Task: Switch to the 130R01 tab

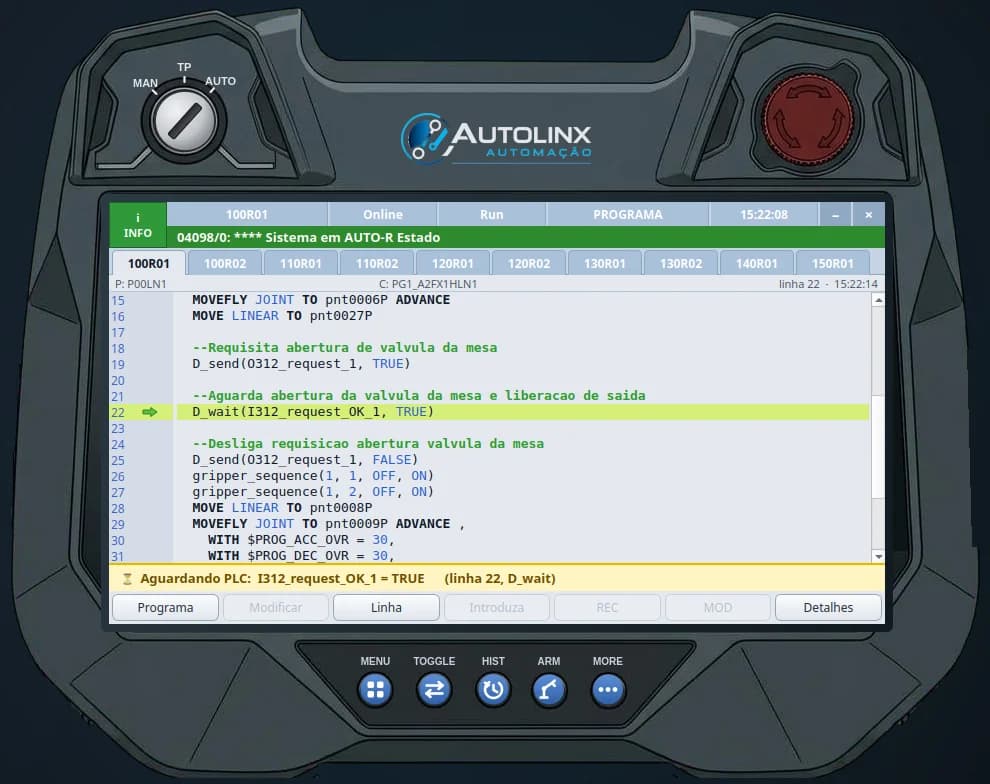Action: (x=605, y=263)
